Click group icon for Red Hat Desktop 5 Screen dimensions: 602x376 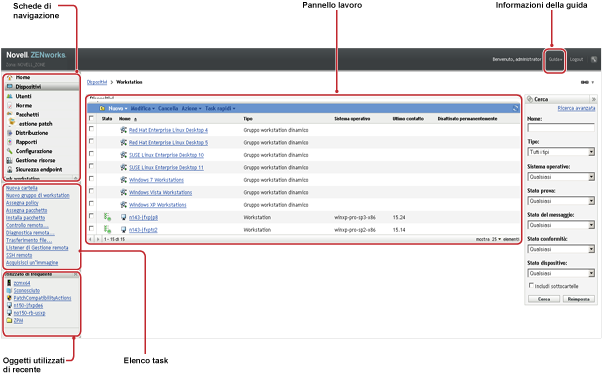(x=123, y=142)
